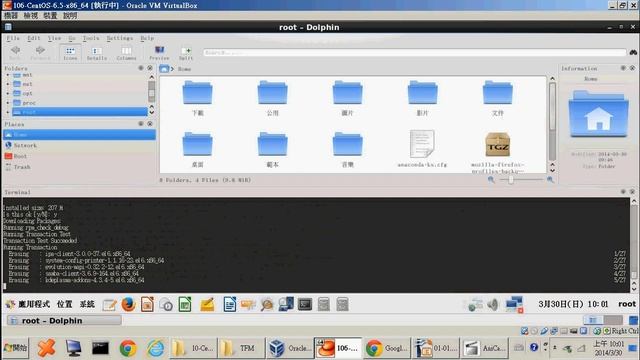The width and height of the screenshot is (640, 360).
Task: Click the volume speaker icon in panel
Action: coord(493,304)
